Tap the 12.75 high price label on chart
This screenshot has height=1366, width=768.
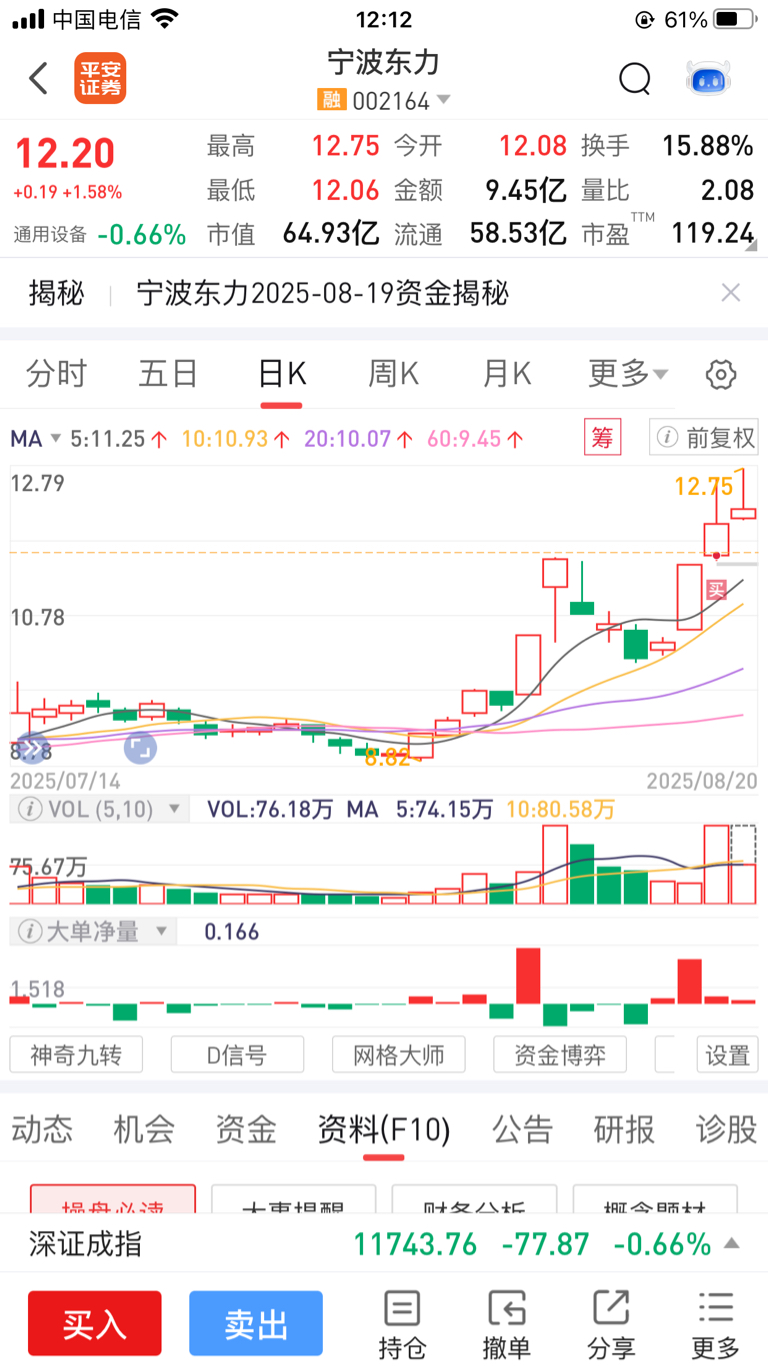(704, 487)
